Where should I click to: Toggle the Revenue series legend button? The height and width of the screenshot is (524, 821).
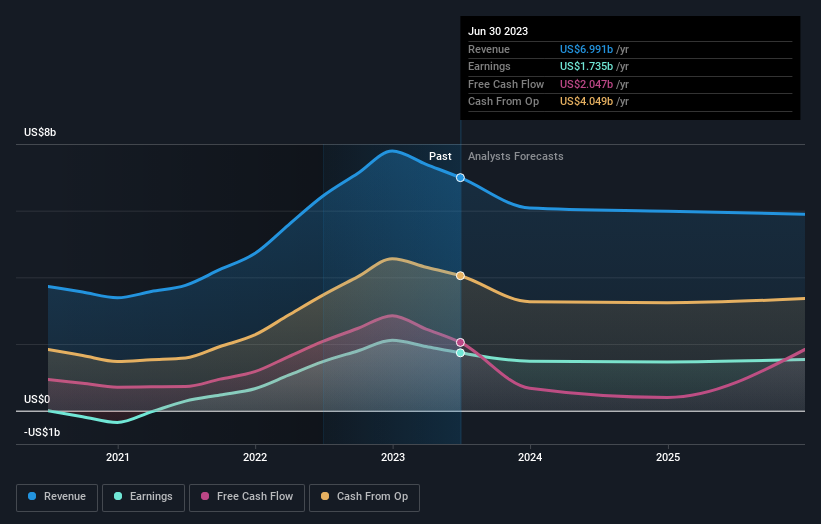point(57,497)
